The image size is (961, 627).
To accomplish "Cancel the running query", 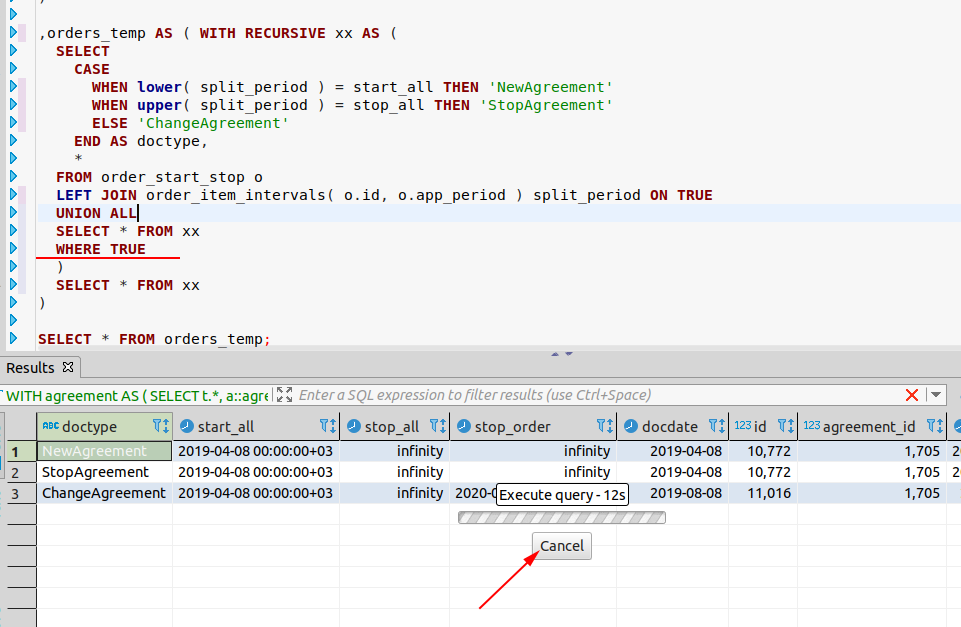I will tap(561, 545).
